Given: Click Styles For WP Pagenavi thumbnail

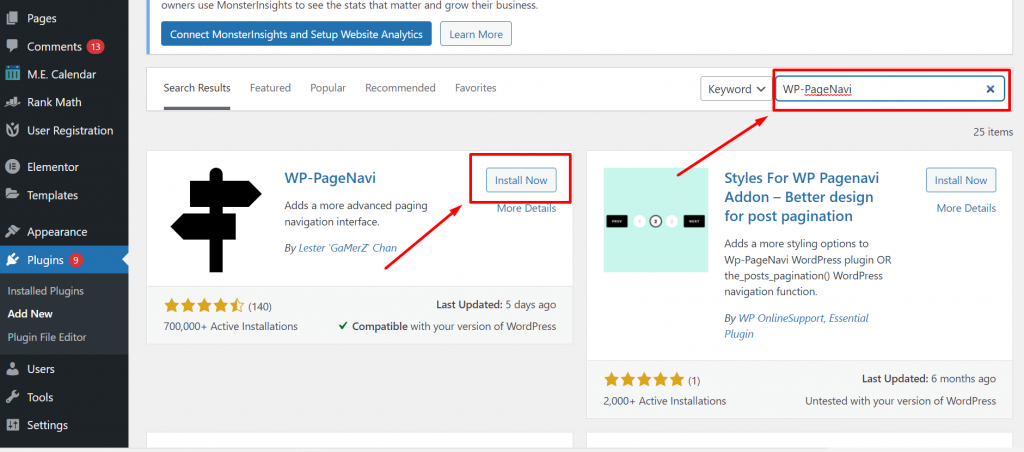Looking at the screenshot, I should (656, 220).
